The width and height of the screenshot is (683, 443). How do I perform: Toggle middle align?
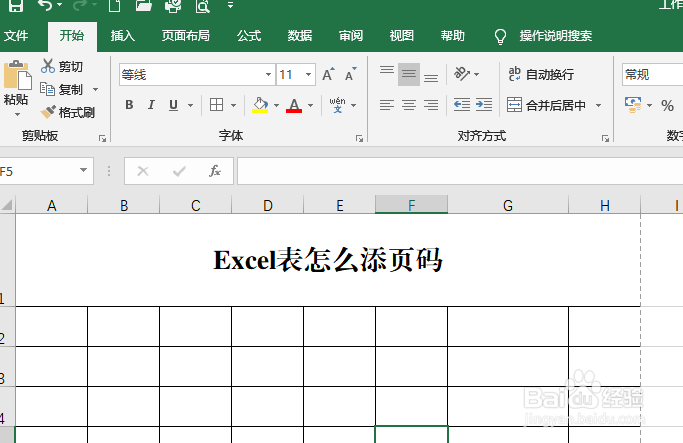(409, 74)
